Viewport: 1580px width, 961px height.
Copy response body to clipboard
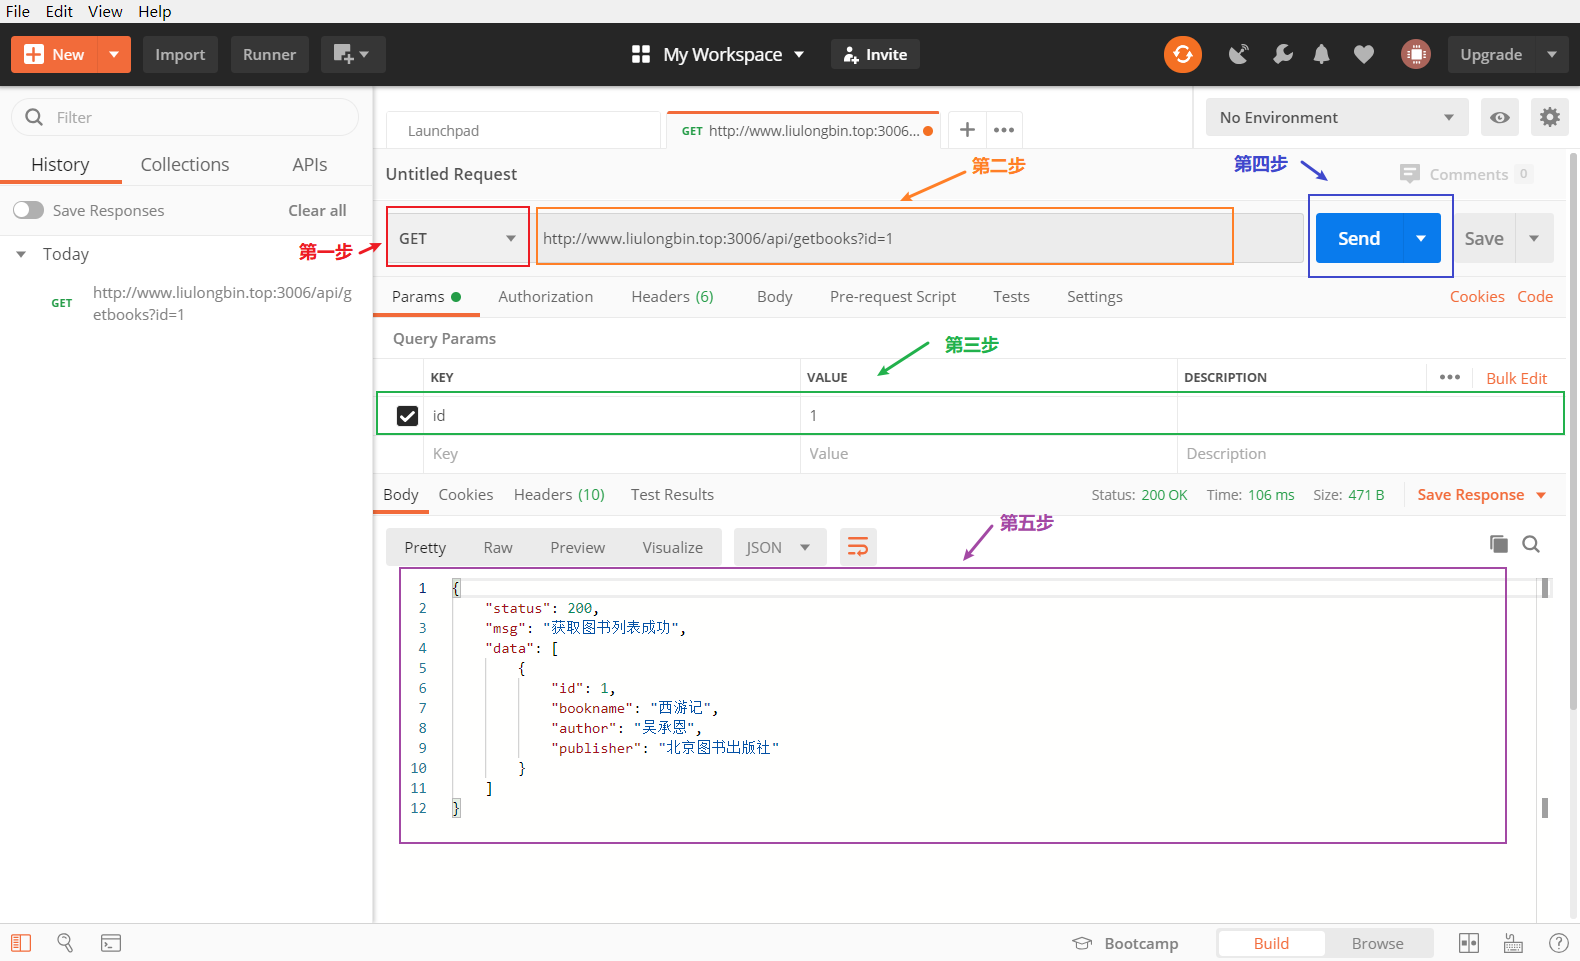click(x=1498, y=544)
